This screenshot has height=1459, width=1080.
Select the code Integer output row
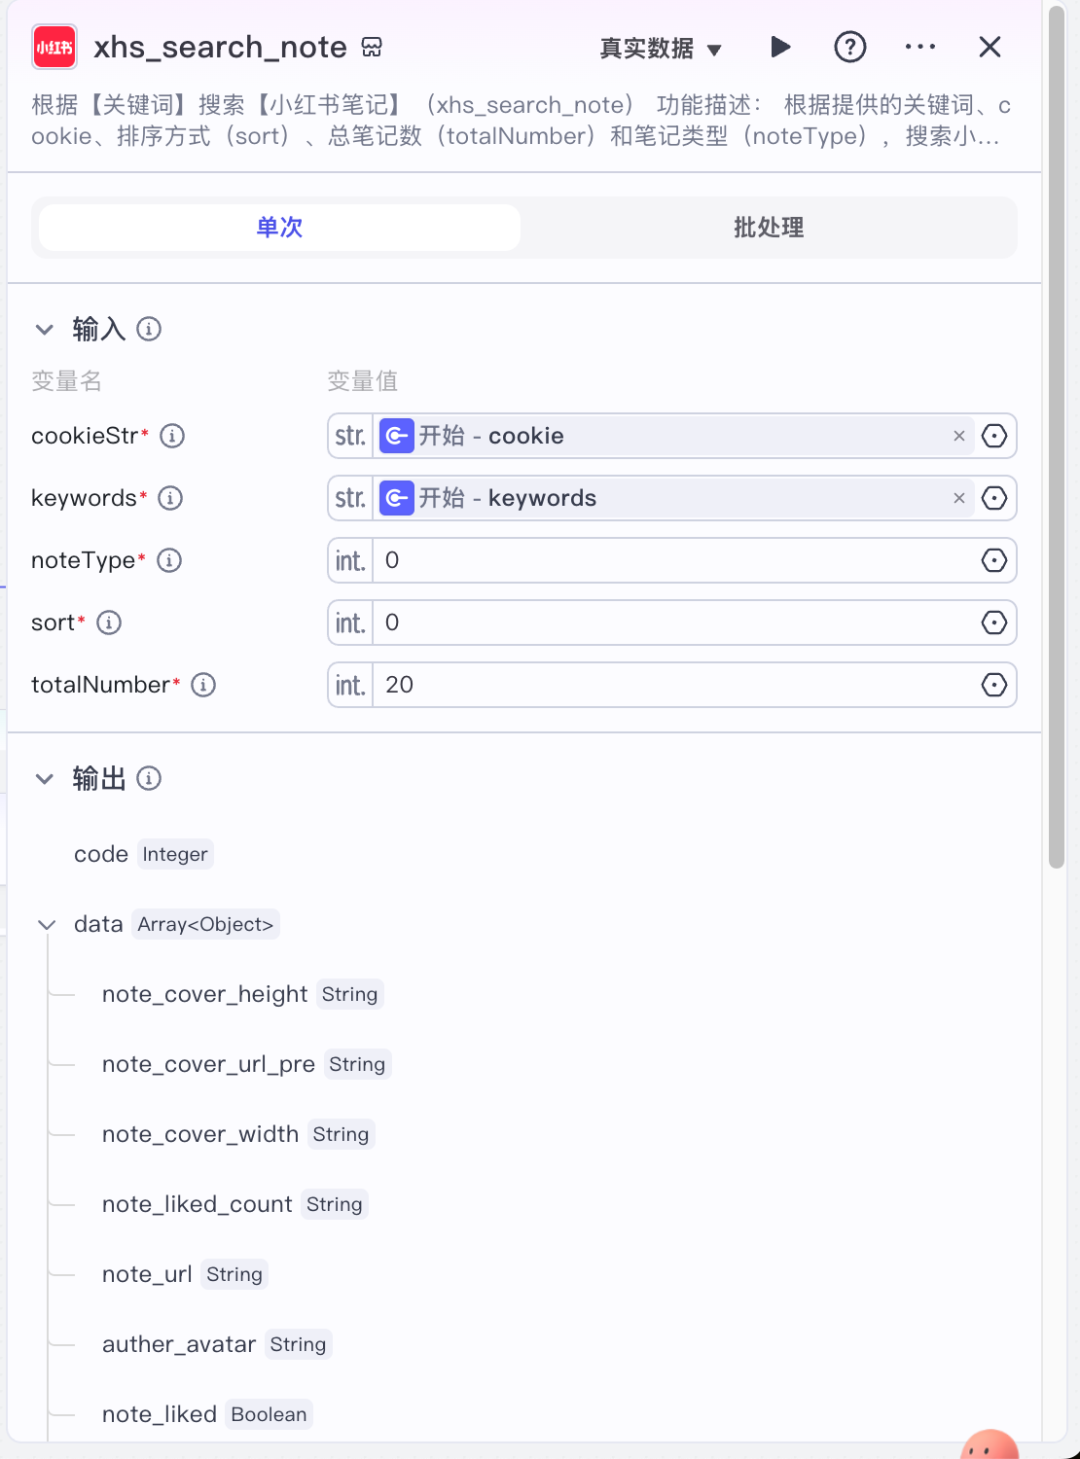(x=143, y=854)
